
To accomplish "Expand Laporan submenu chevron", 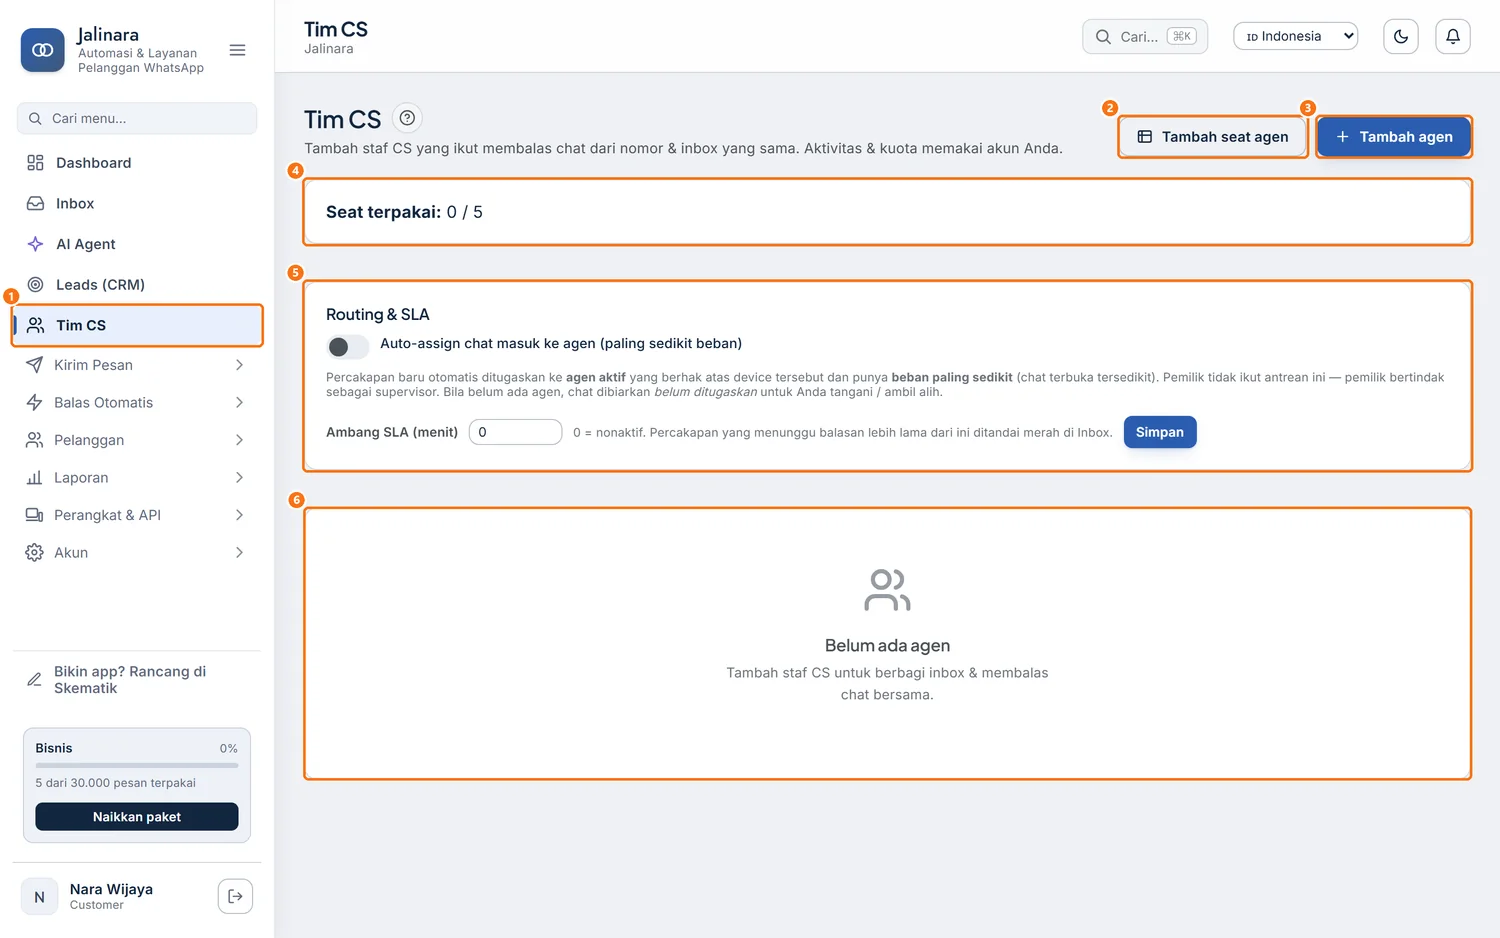I will point(239,478).
